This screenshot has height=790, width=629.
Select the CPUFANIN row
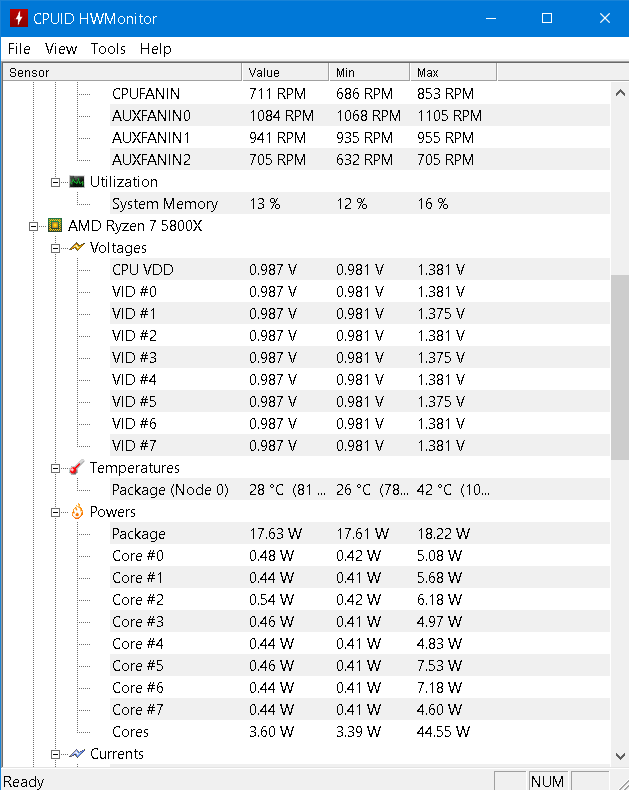coord(360,94)
